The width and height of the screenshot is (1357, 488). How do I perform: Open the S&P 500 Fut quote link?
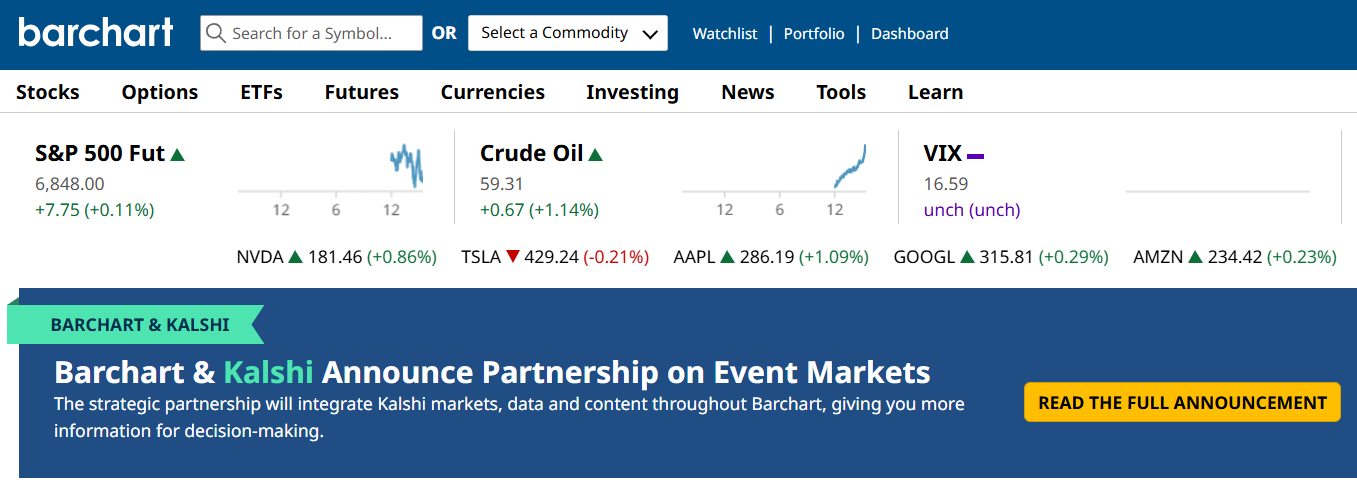100,153
